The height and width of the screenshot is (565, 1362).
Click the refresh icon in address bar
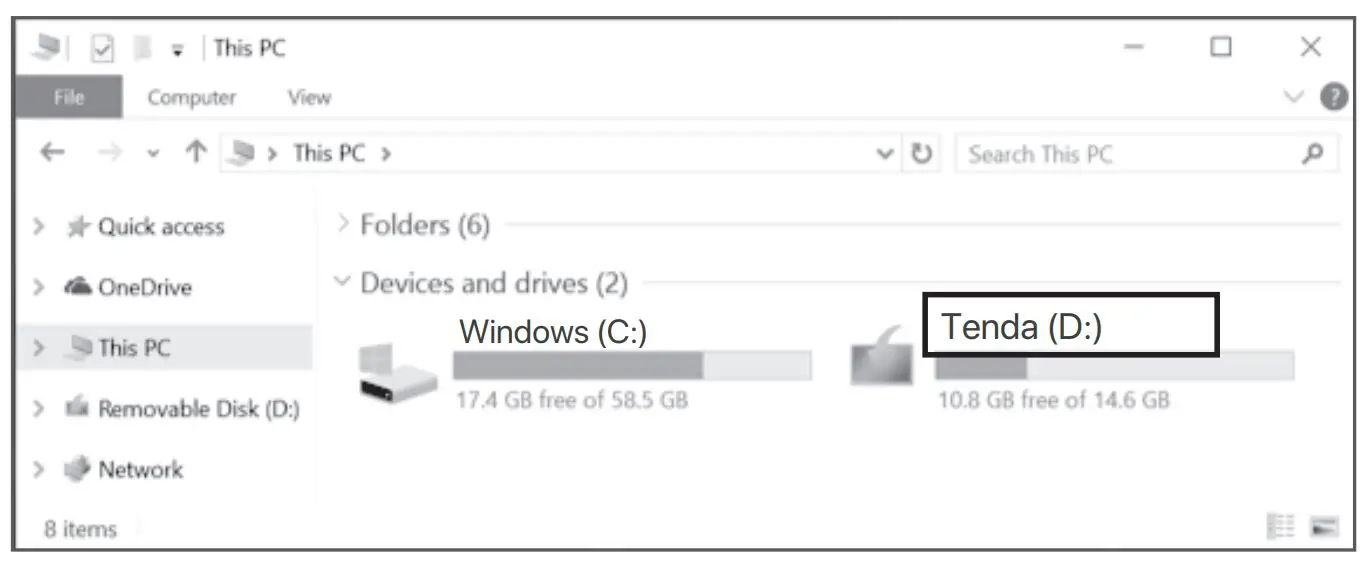[x=921, y=155]
